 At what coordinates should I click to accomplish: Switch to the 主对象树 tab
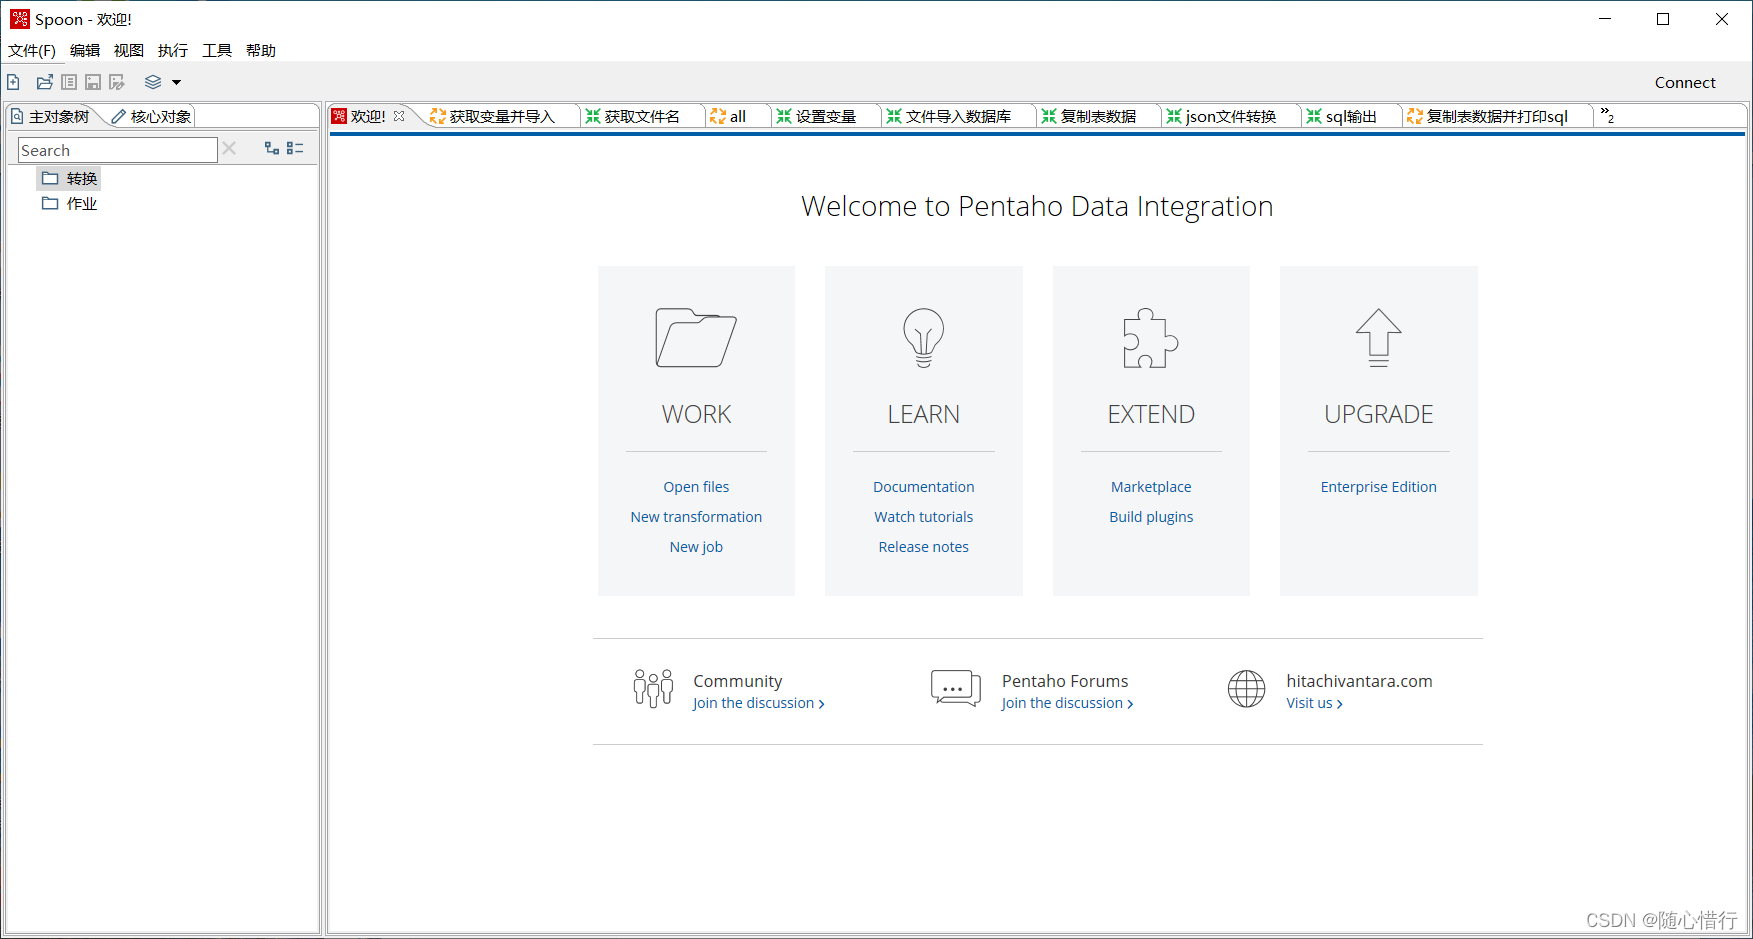[51, 116]
